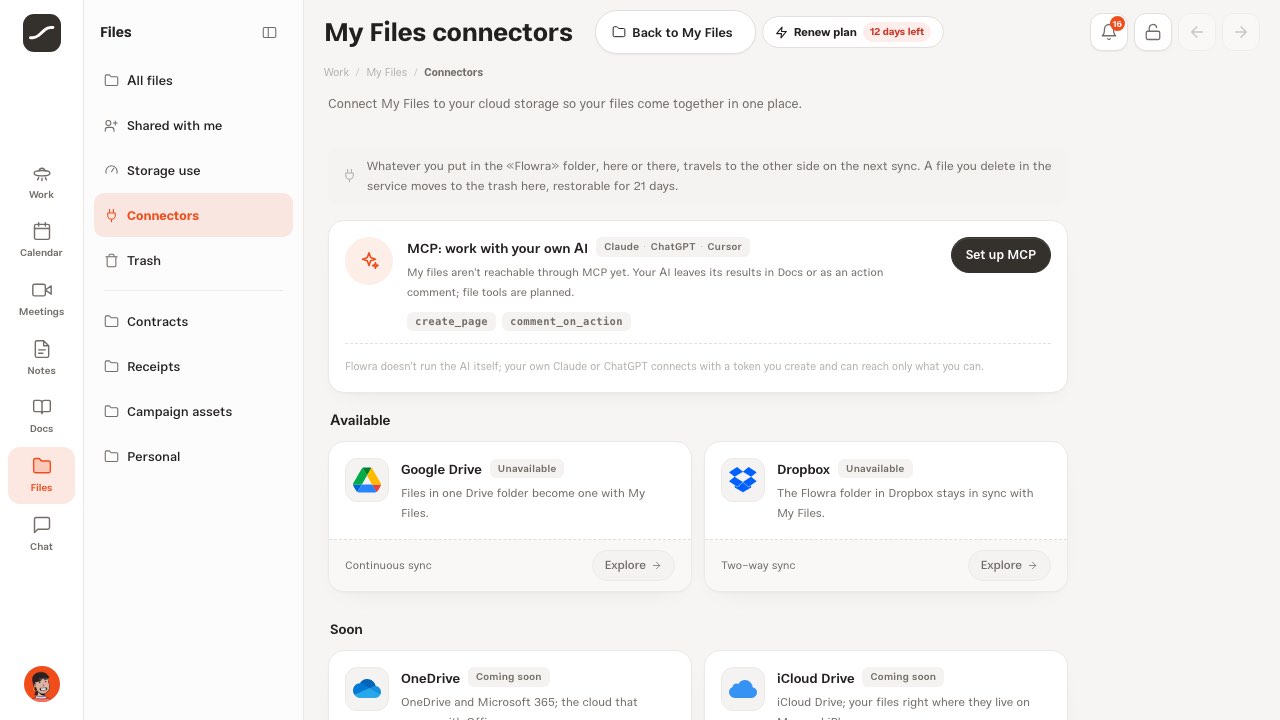Screen dimensions: 1280x720
Task: Navigate back with left arrow
Action: (1197, 32)
